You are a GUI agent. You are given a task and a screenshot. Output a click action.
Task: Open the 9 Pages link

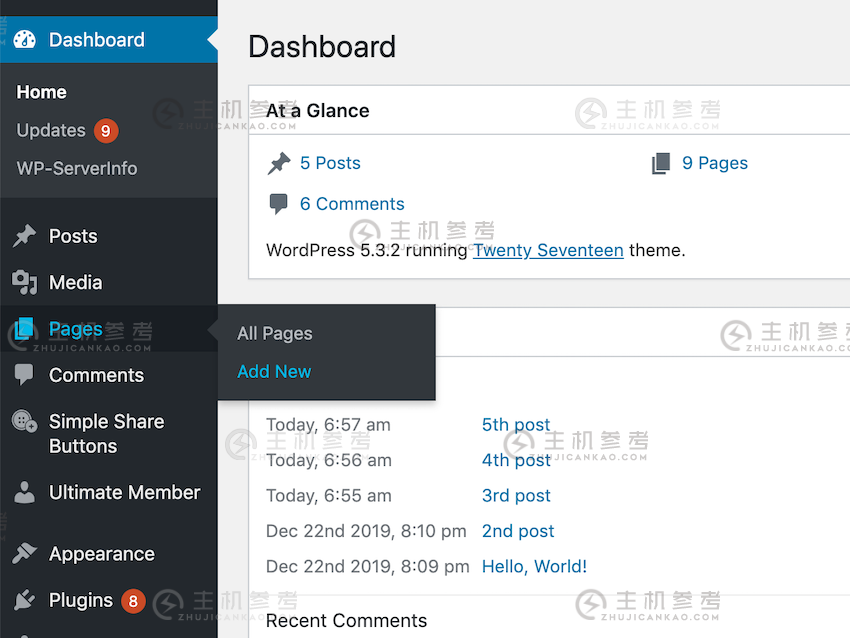point(714,163)
